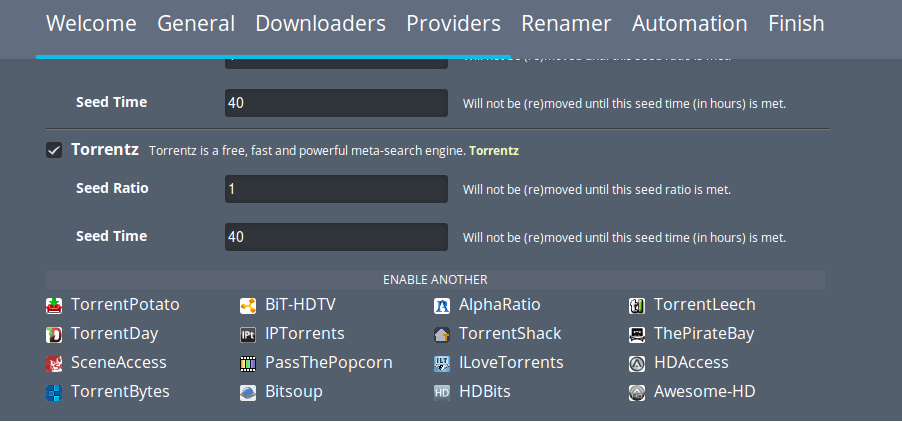Enable the ILoveTorrents provider label
The image size is (902, 422).
[x=511, y=363]
